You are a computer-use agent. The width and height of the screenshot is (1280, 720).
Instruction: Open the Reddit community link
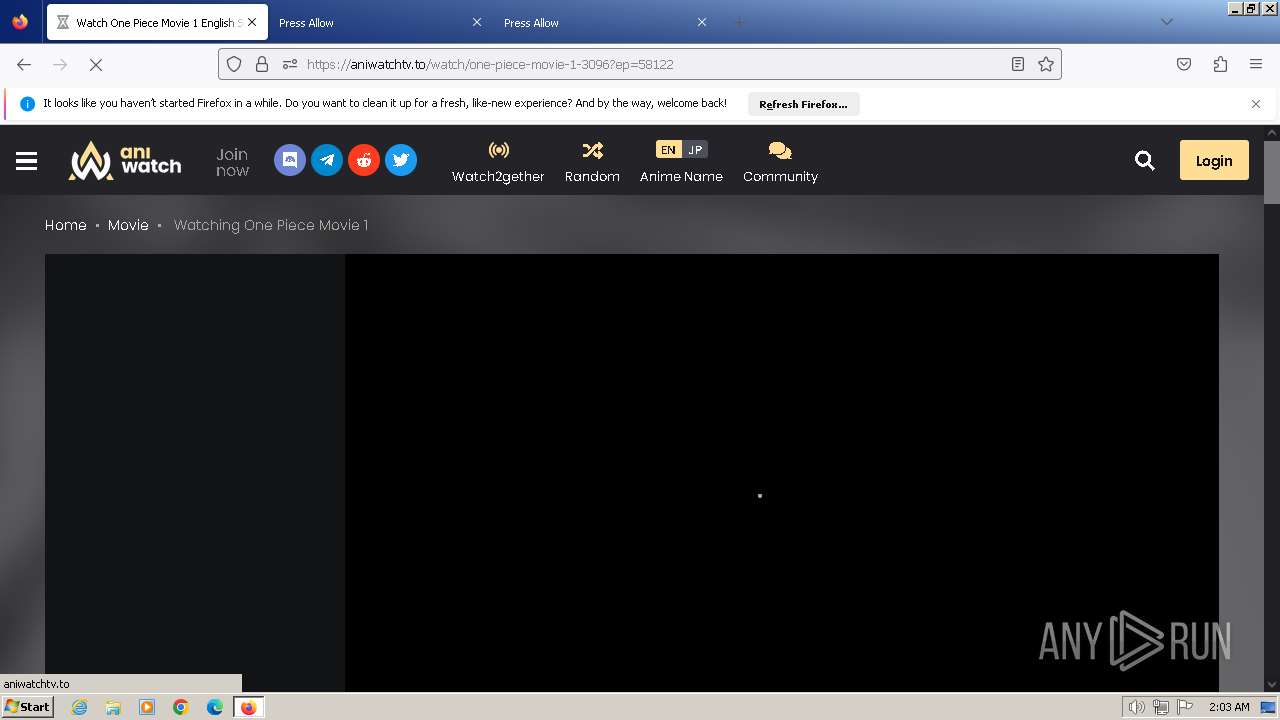[364, 160]
